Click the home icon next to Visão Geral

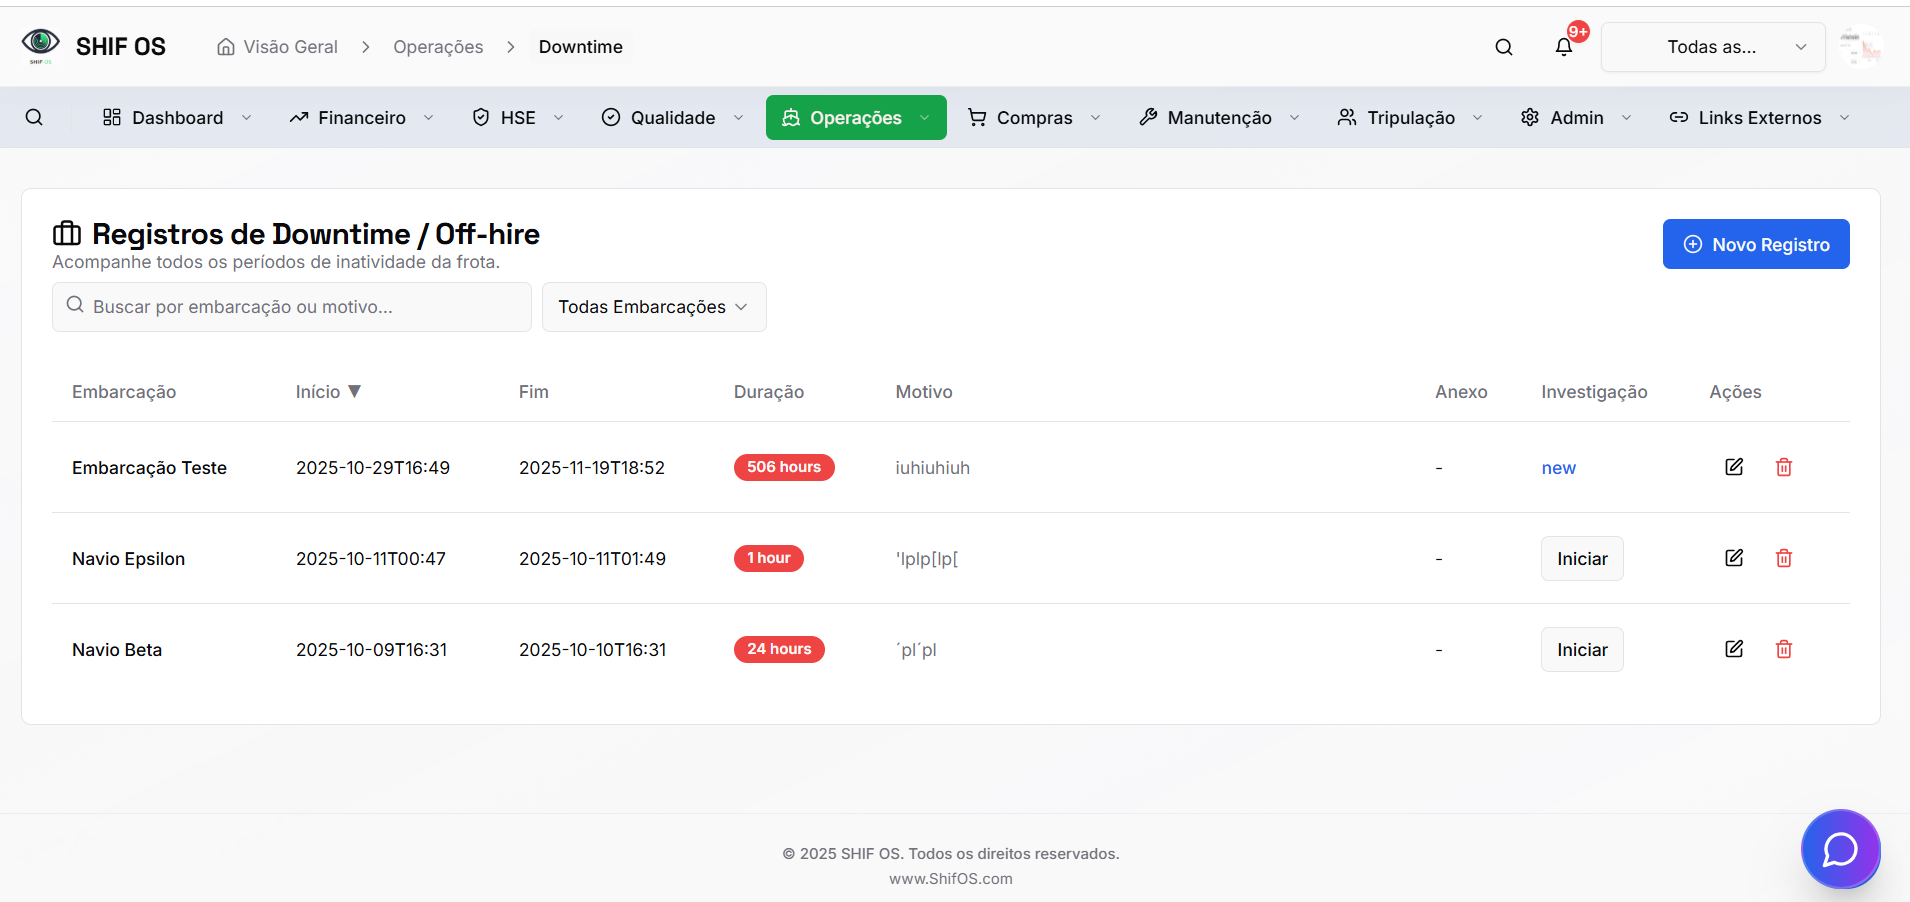tap(225, 46)
